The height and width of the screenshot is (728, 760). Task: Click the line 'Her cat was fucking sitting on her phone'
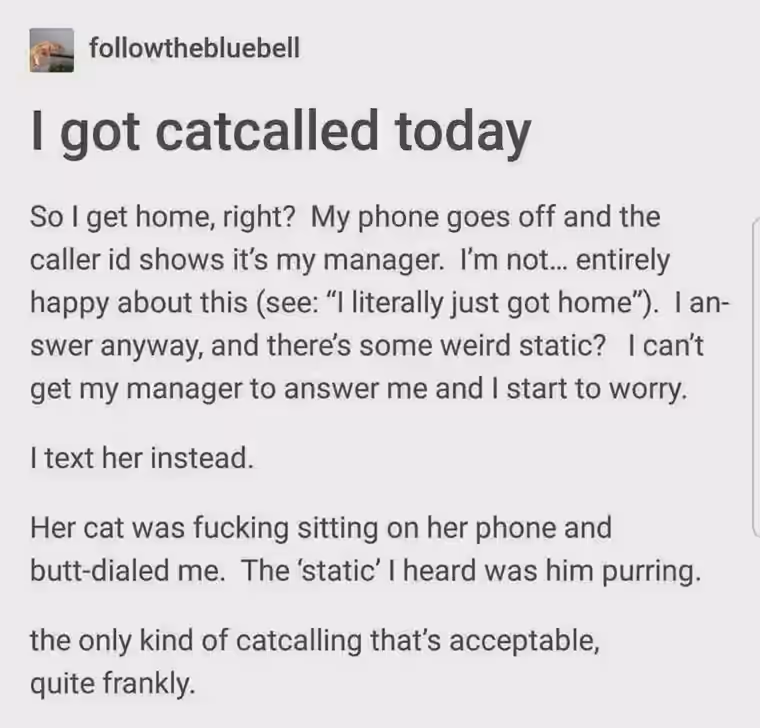point(321,527)
